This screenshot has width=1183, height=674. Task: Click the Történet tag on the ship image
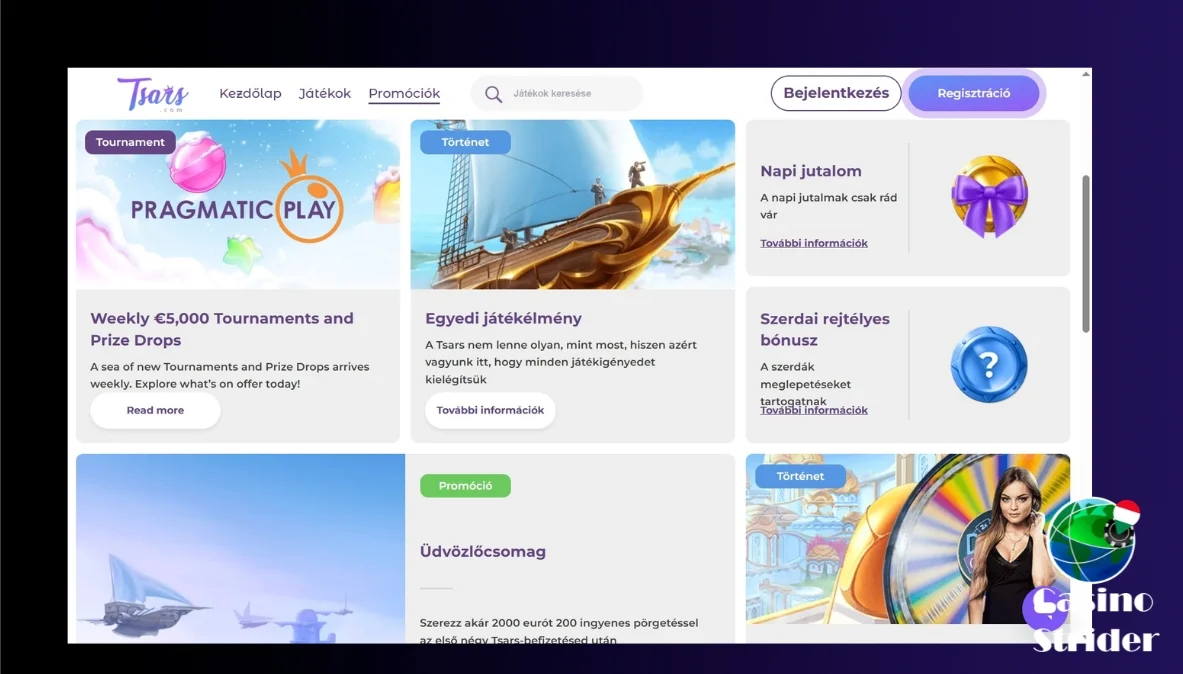[465, 142]
